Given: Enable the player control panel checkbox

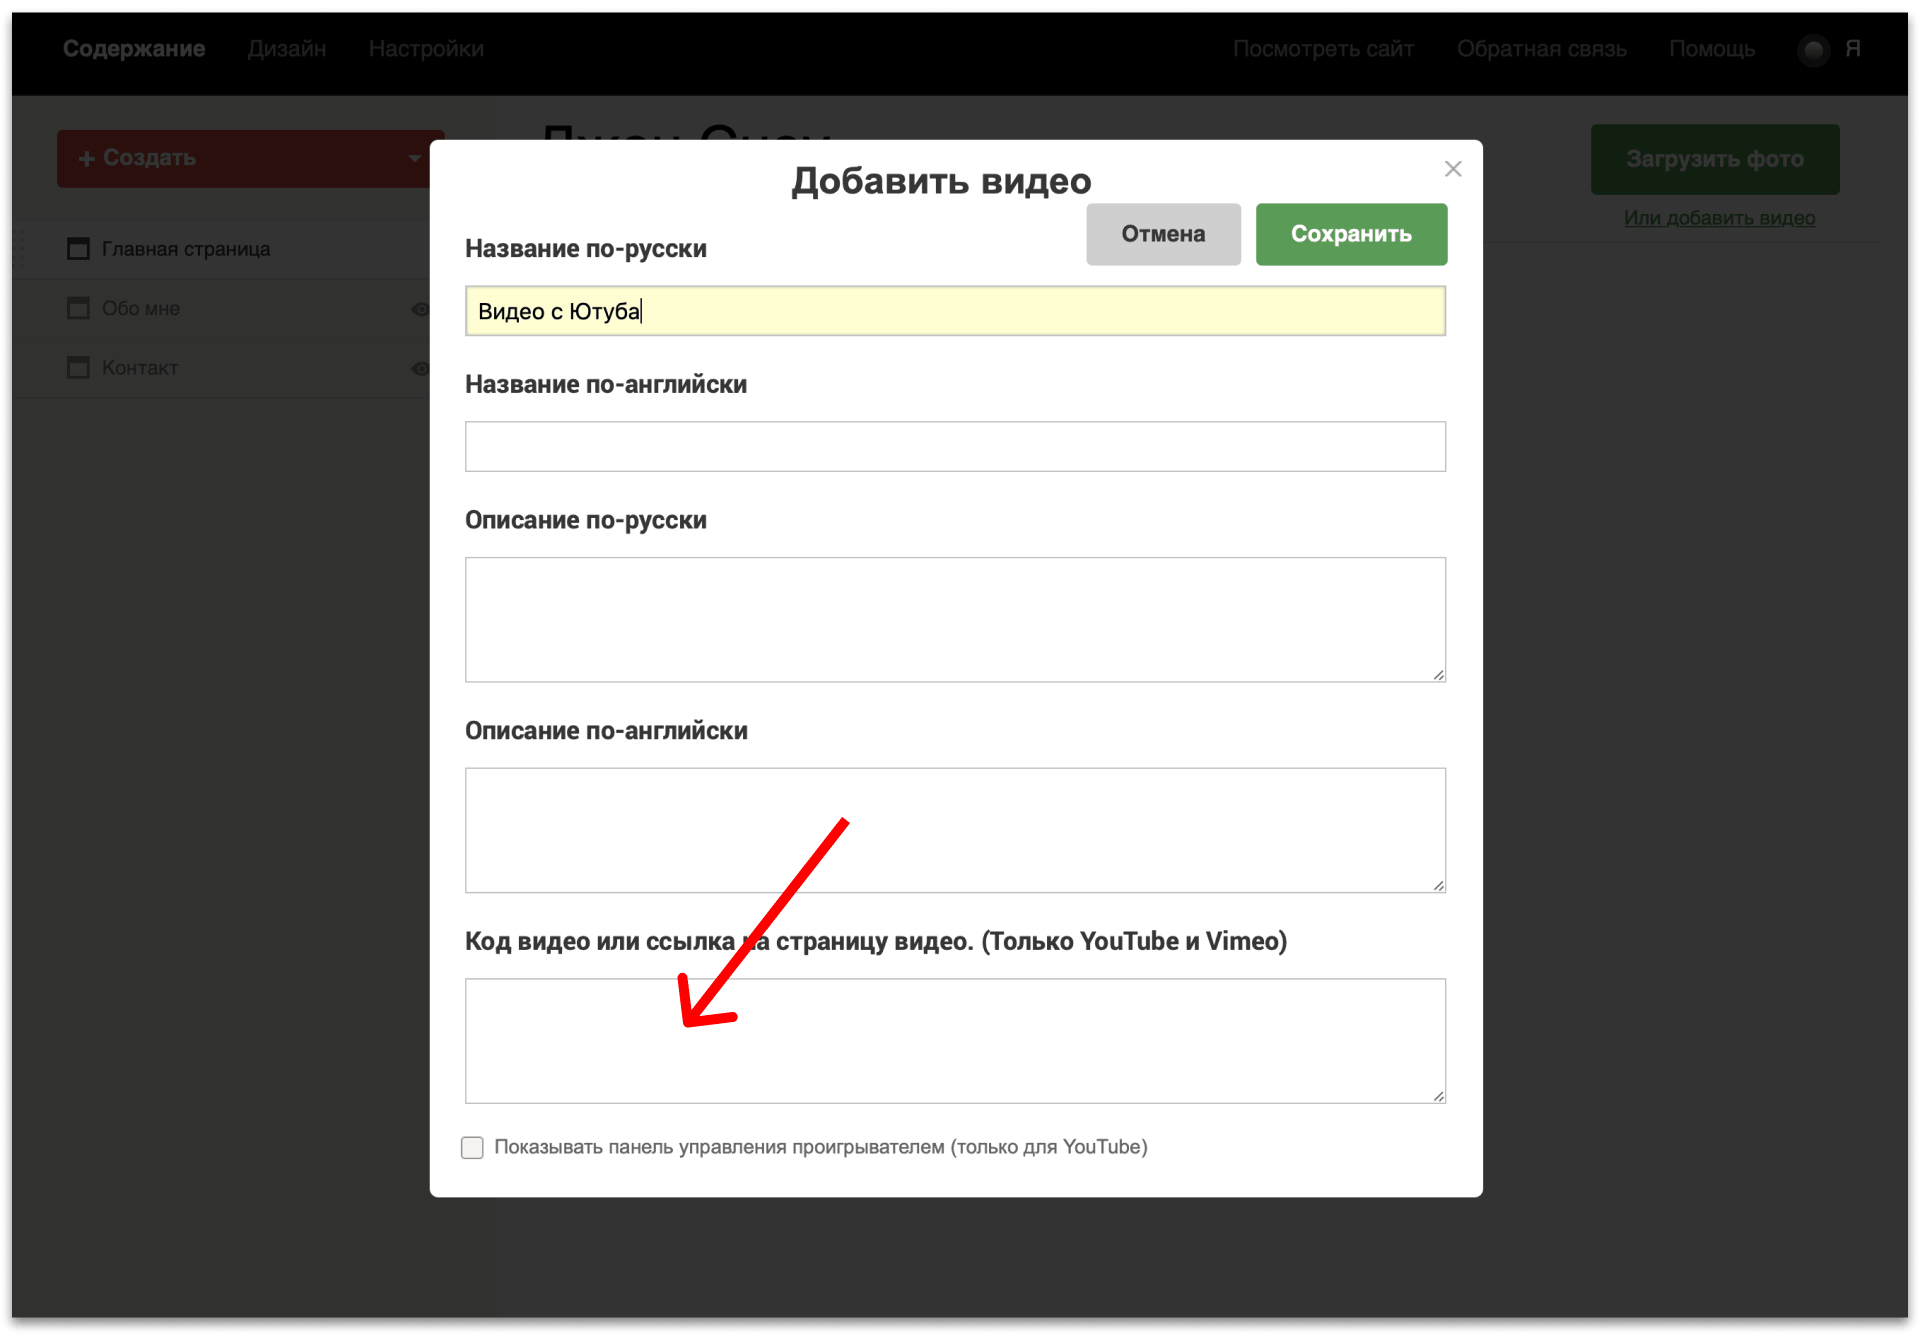Looking at the screenshot, I should (x=472, y=1147).
